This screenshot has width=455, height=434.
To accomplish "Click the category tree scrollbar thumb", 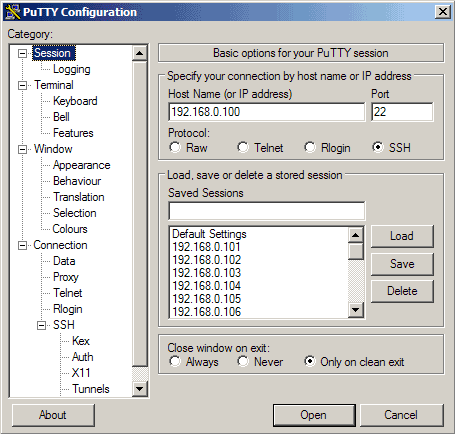I will [x=140, y=214].
